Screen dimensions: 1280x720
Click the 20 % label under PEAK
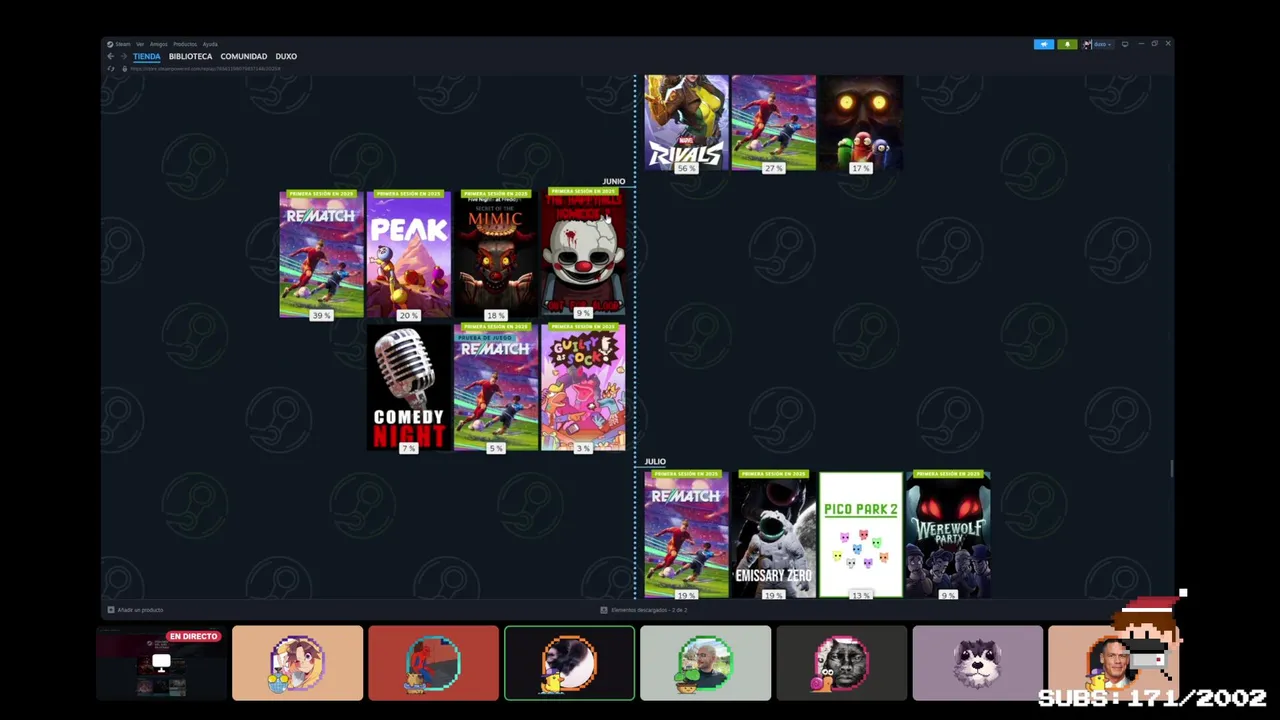tap(408, 315)
